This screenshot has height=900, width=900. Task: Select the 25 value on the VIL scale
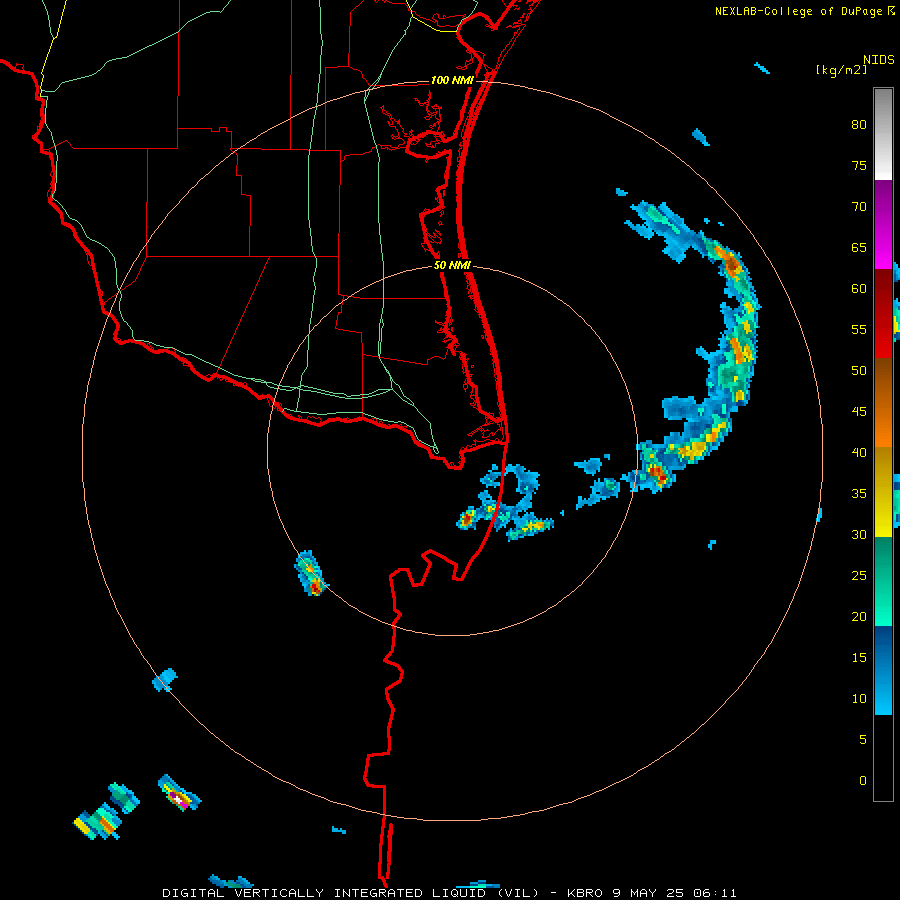tap(859, 575)
